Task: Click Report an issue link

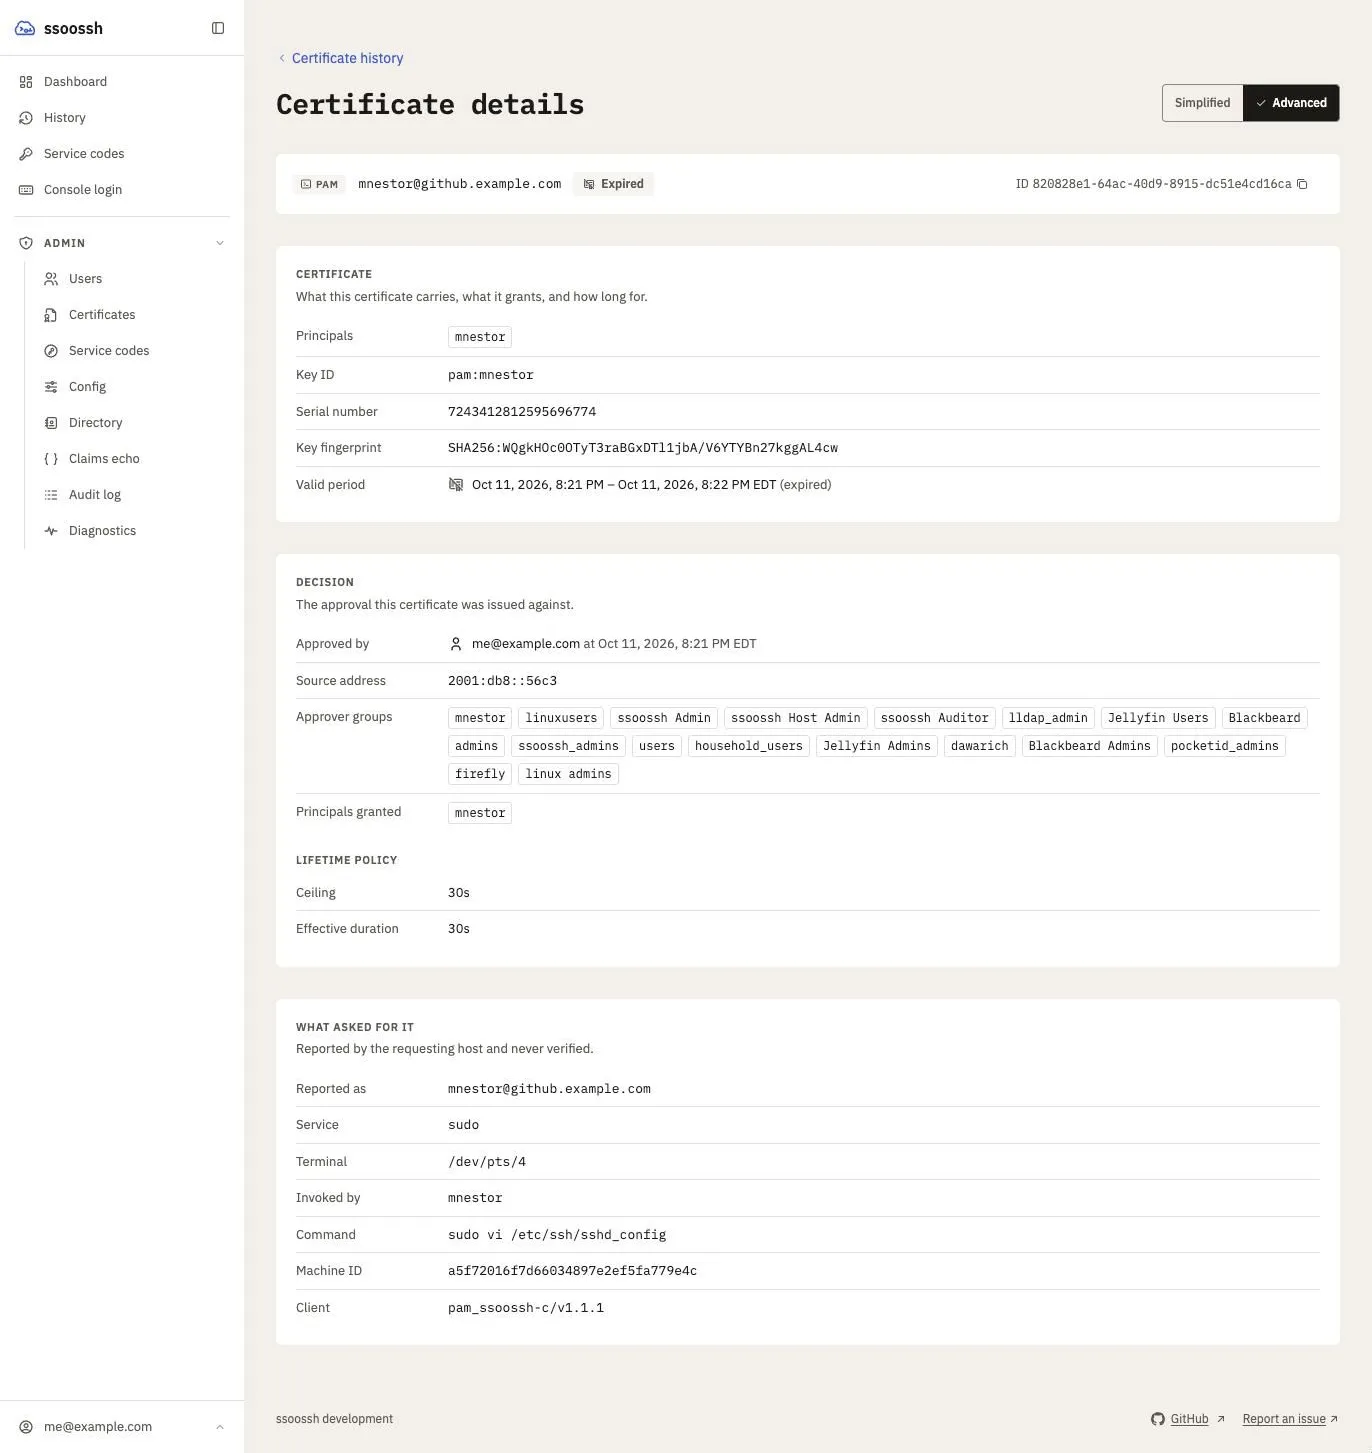Action: (1290, 1419)
